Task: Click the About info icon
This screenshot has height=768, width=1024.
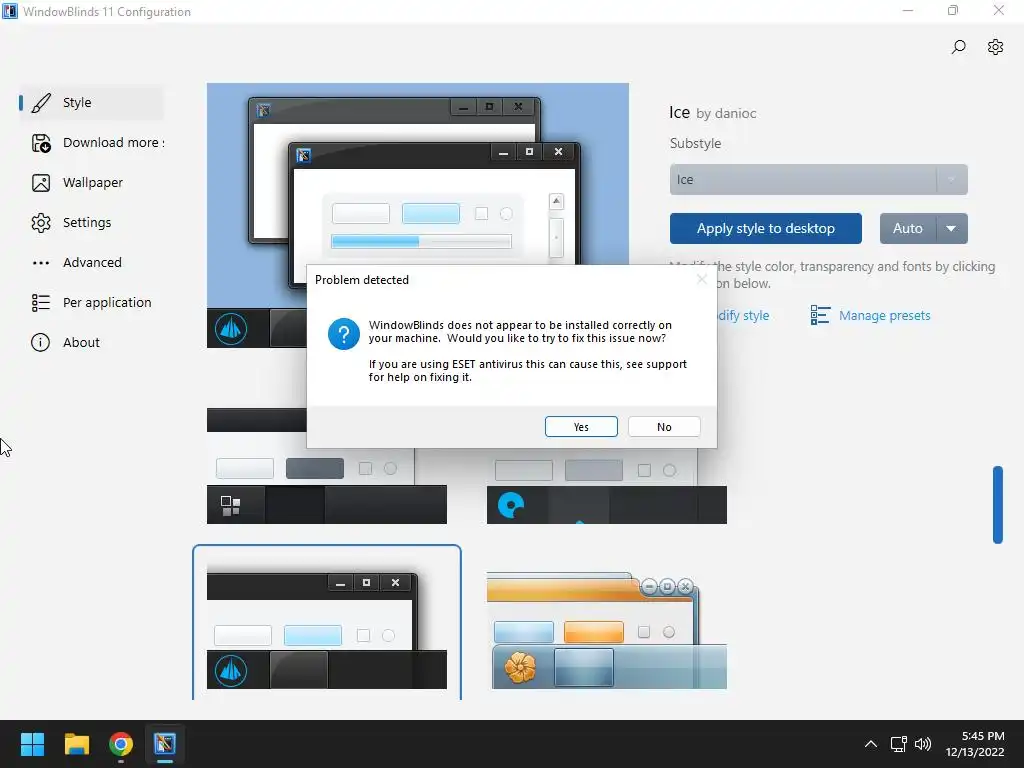Action: point(40,342)
